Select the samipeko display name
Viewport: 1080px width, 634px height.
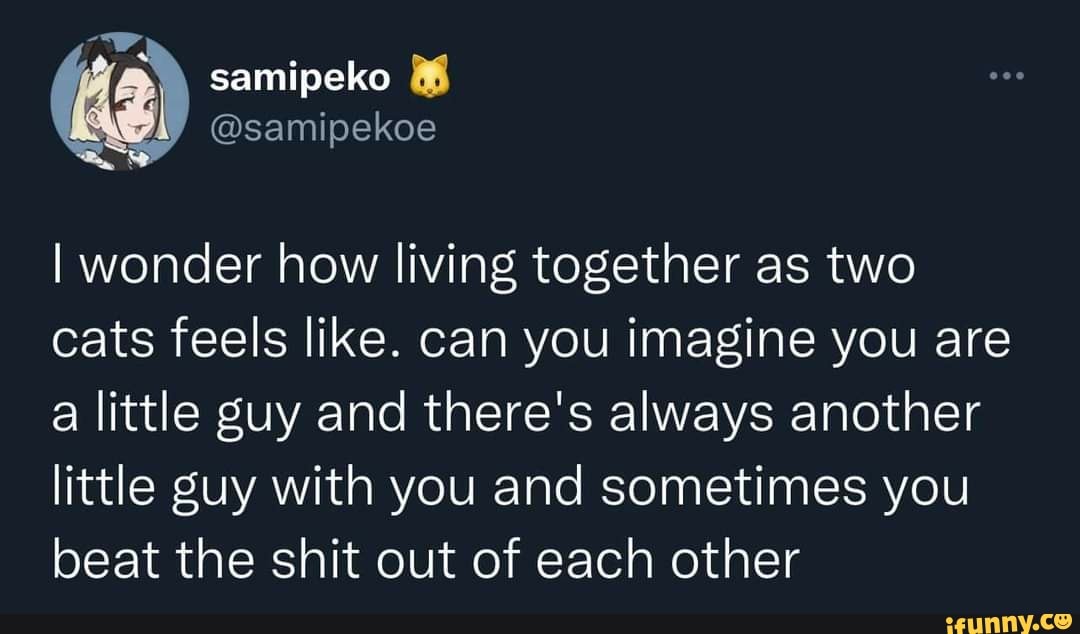pyautogui.click(x=300, y=80)
